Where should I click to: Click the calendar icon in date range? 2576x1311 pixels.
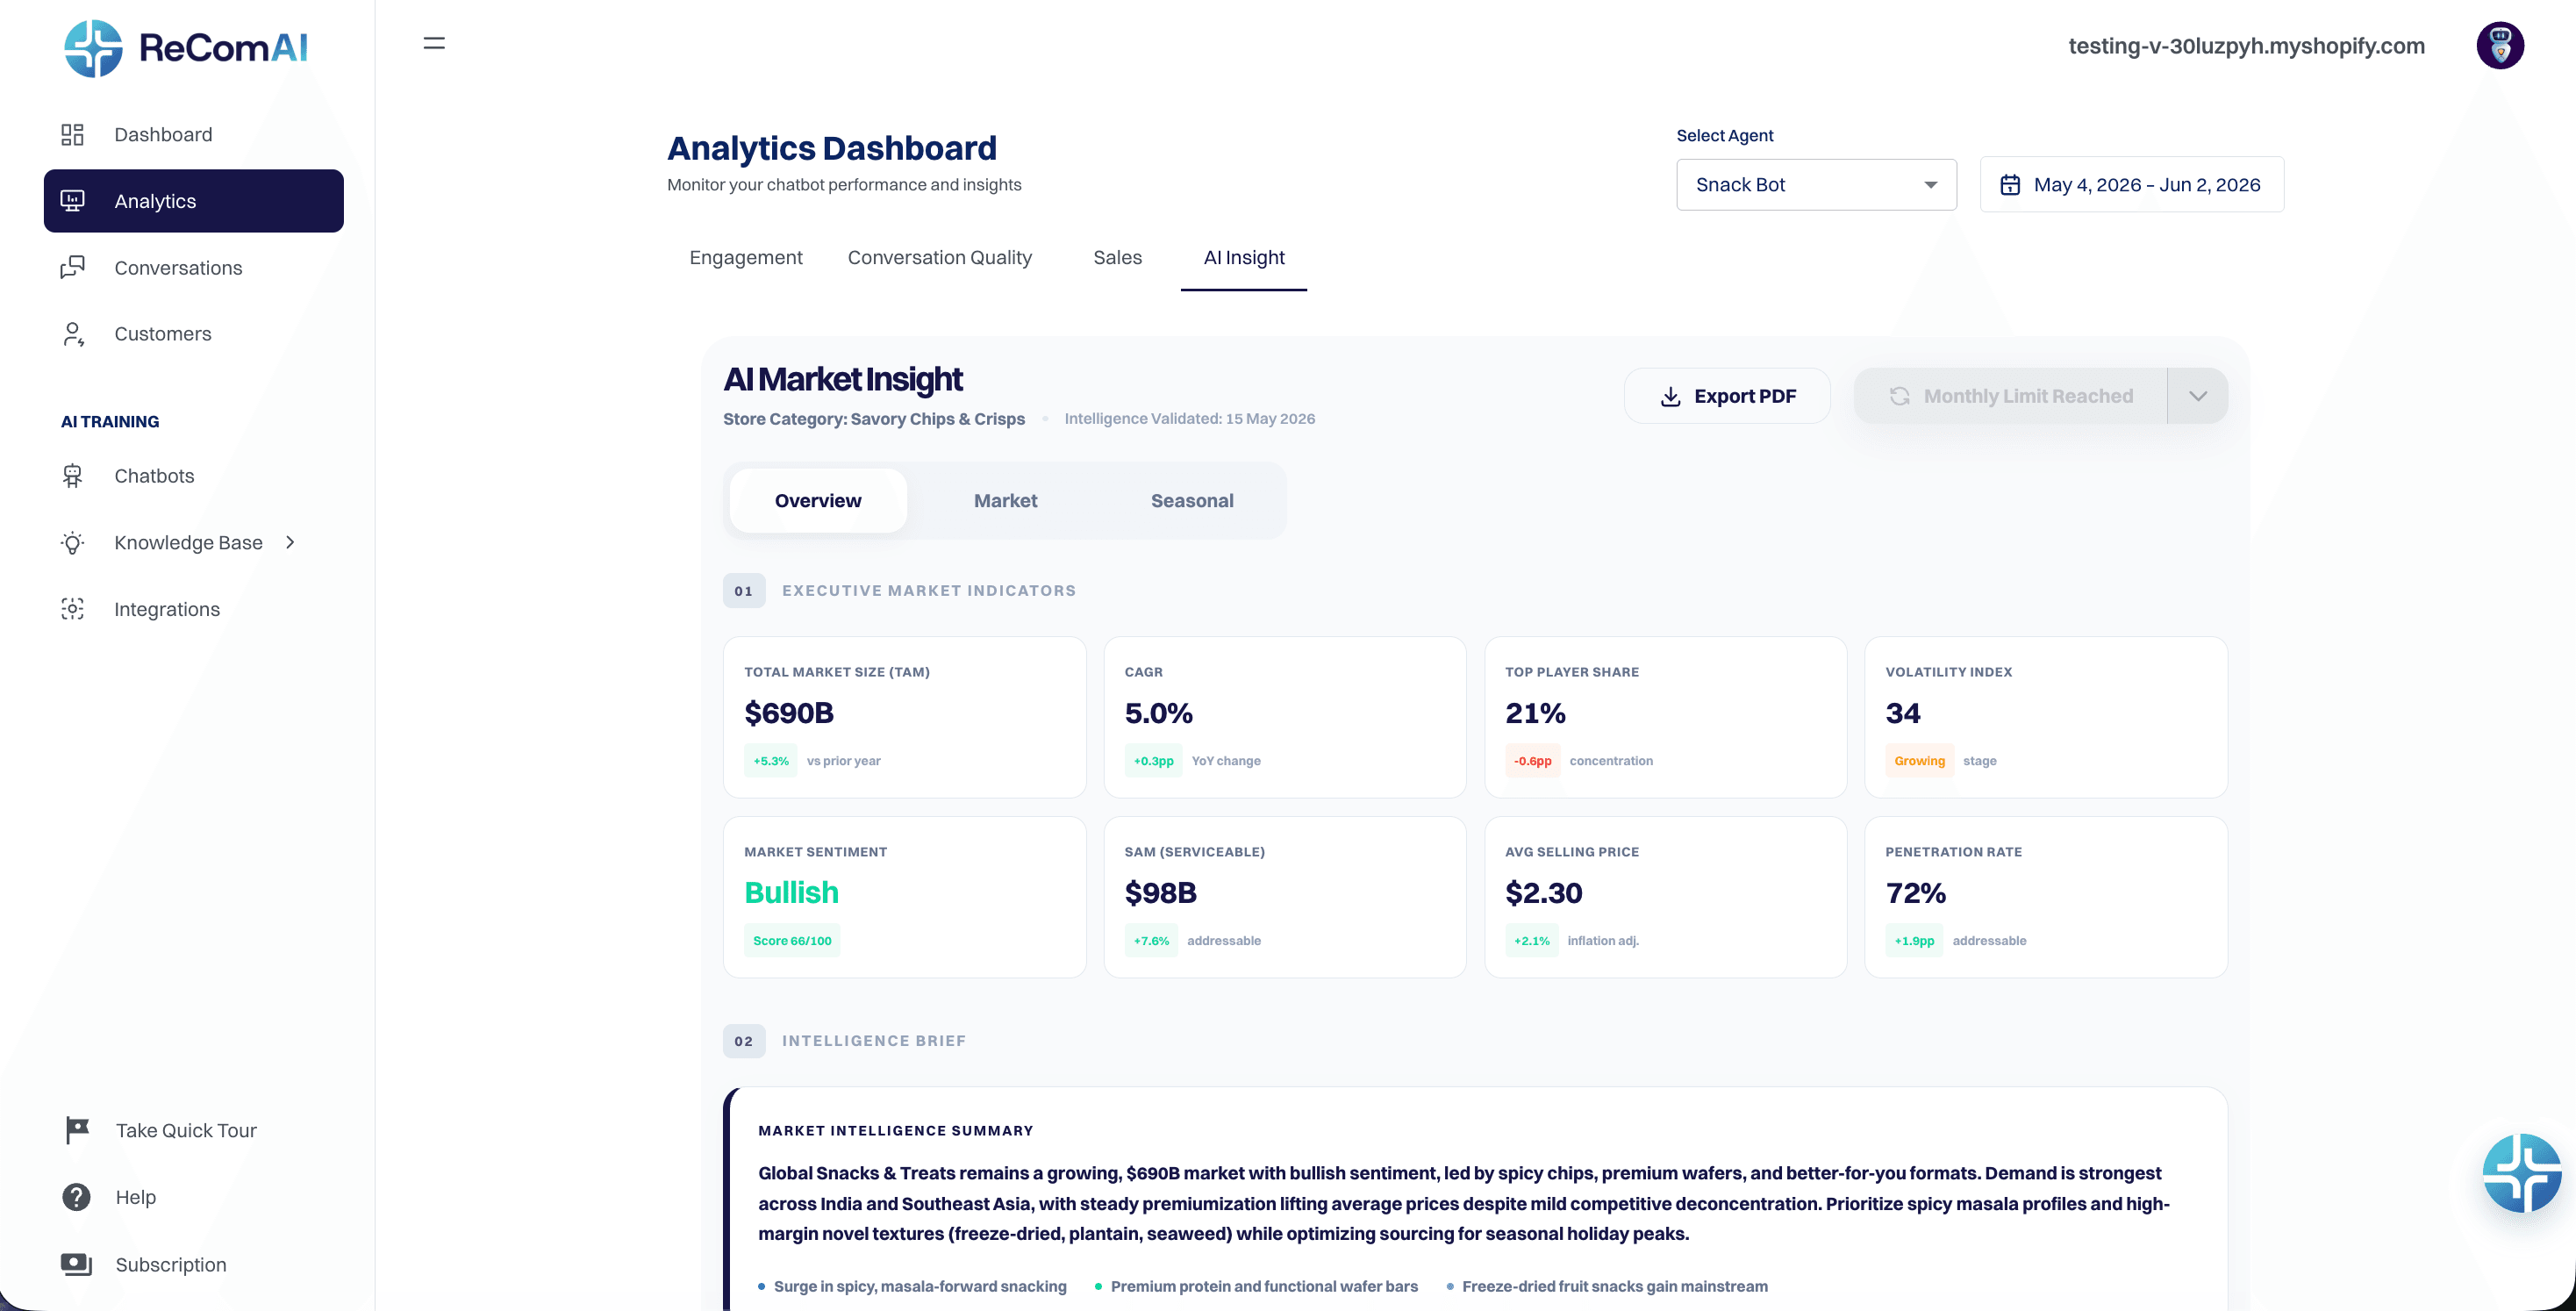tap(2010, 185)
